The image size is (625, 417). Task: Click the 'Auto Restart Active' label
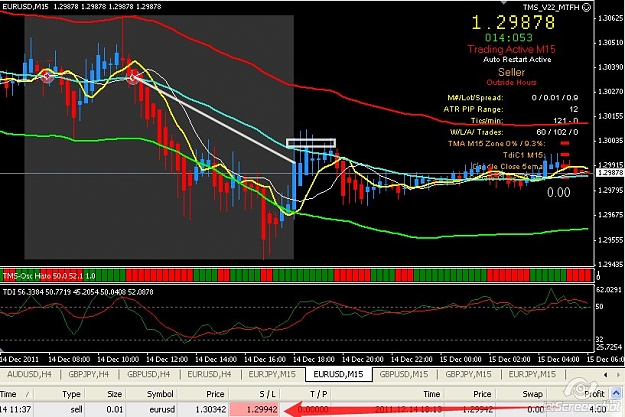click(x=517, y=59)
